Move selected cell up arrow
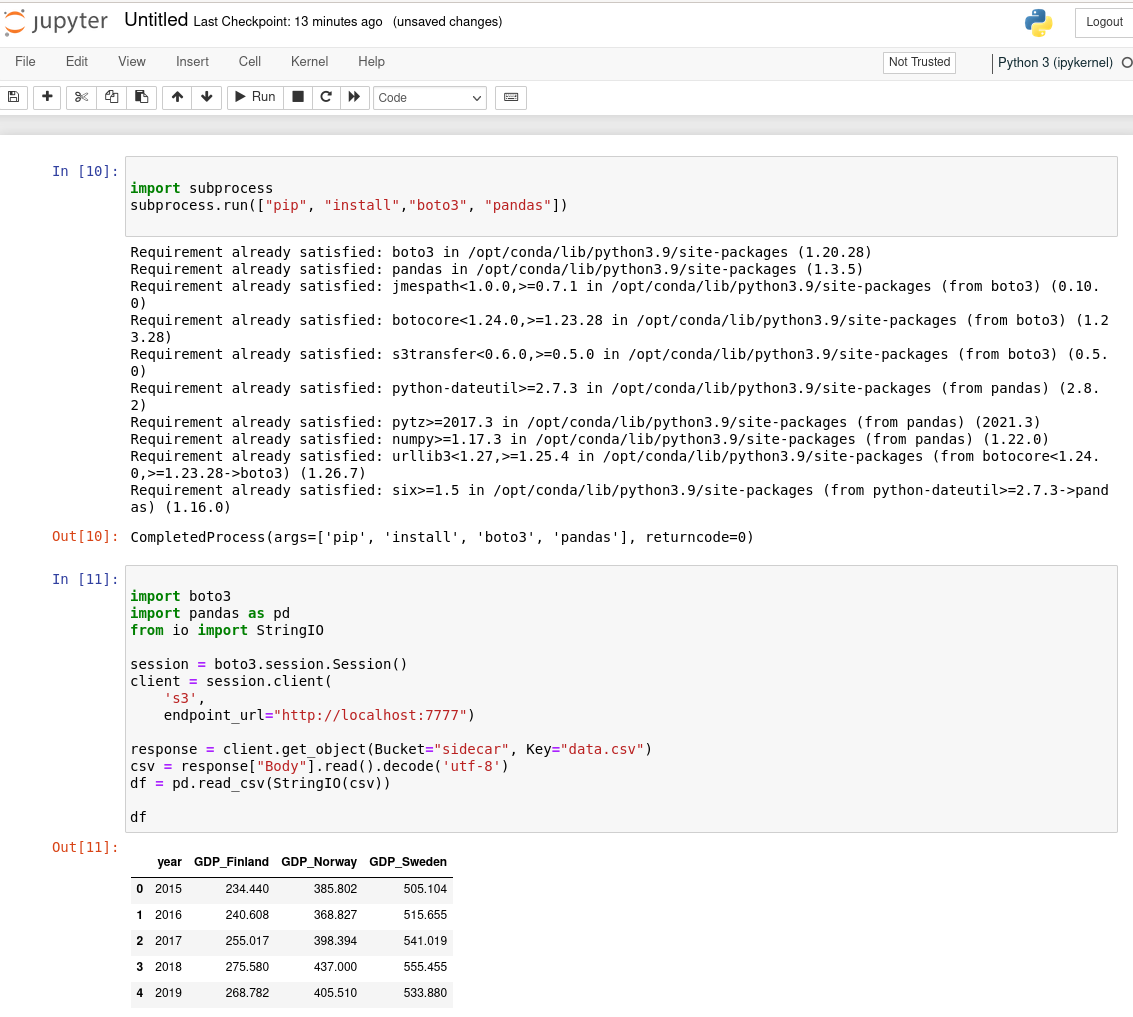This screenshot has height=1017, width=1133. (177, 97)
